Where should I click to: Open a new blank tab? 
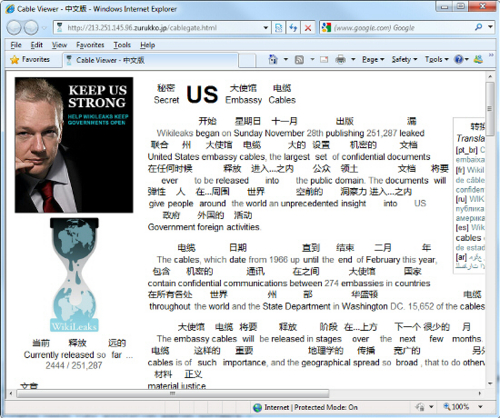tap(247, 60)
